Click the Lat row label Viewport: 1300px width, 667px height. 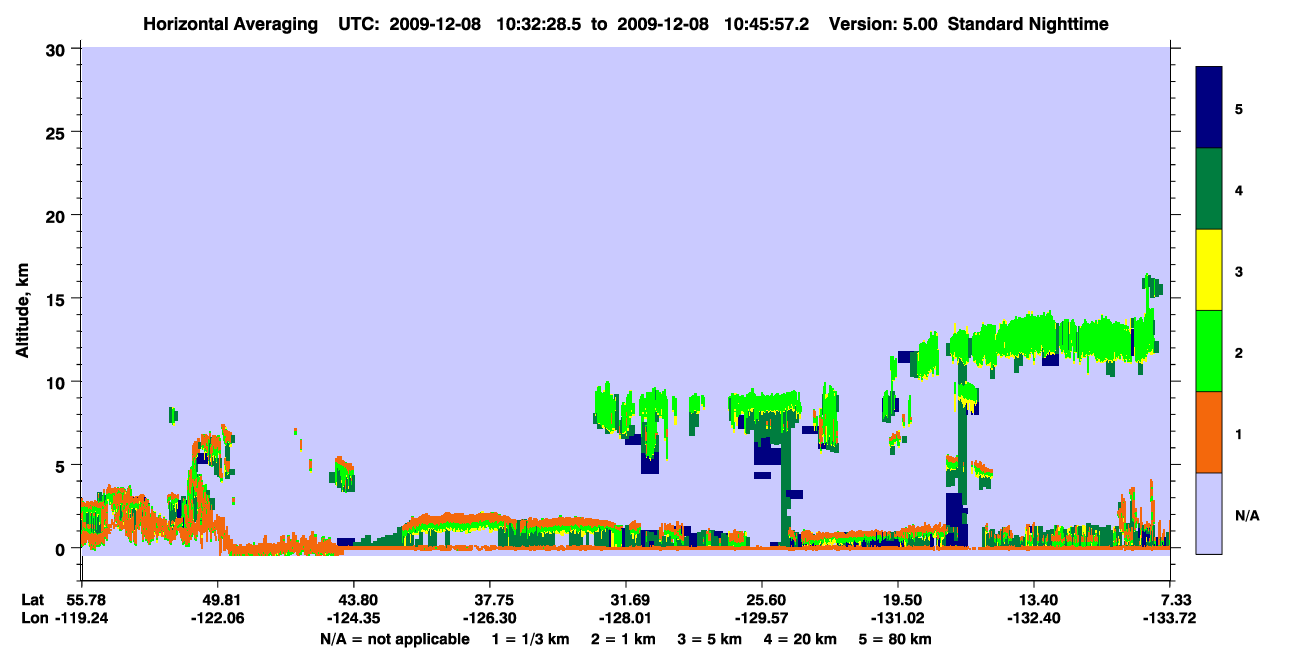[33, 600]
